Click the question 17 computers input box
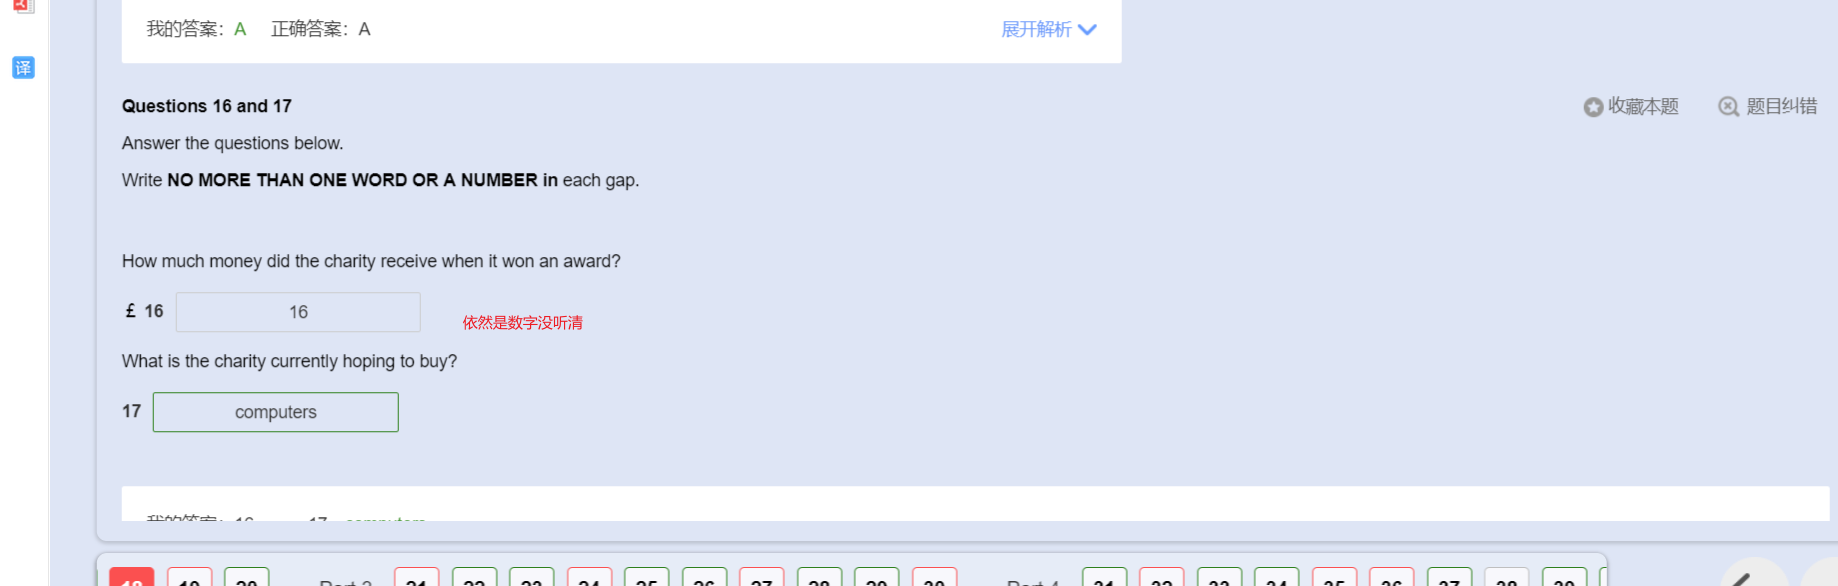The height and width of the screenshot is (586, 1838). pos(276,412)
